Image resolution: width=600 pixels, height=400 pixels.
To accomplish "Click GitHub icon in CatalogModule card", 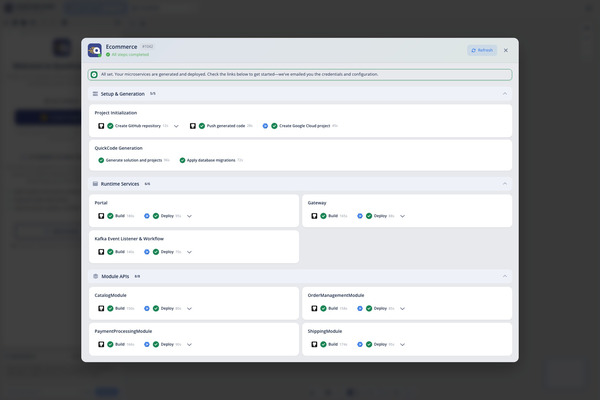I will [x=101, y=309].
